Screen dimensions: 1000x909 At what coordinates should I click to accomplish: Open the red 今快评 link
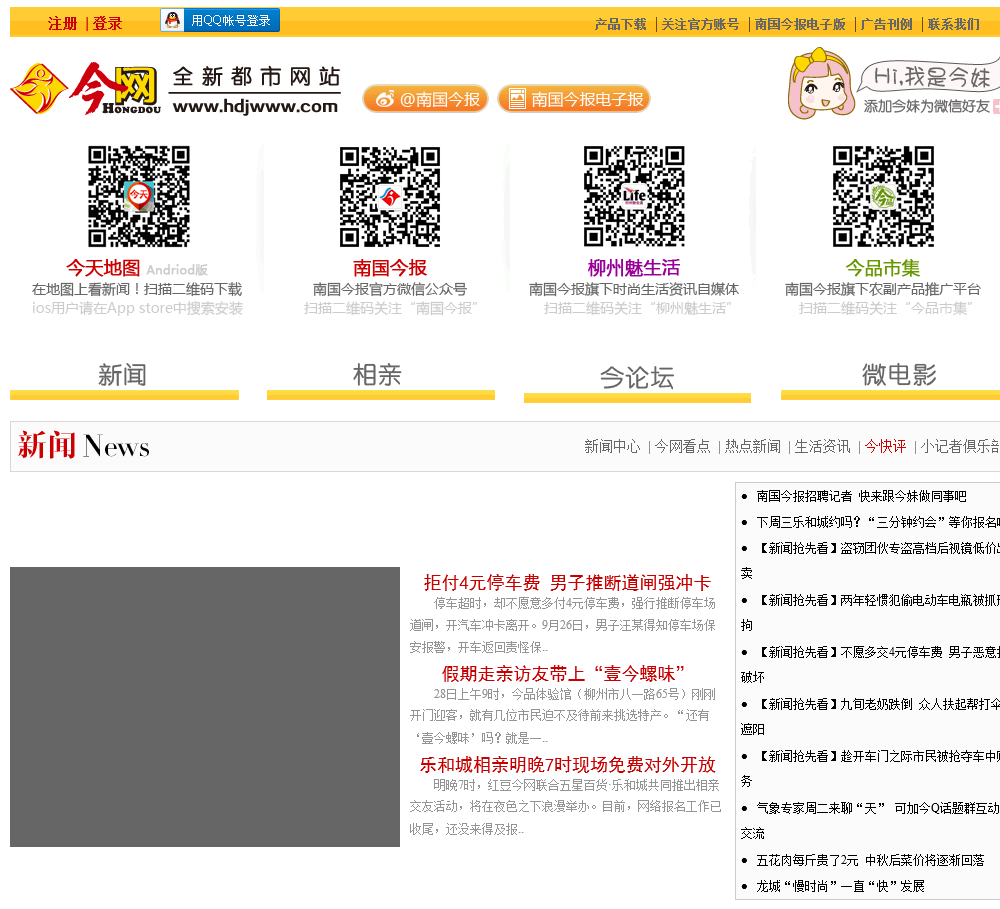[886, 447]
